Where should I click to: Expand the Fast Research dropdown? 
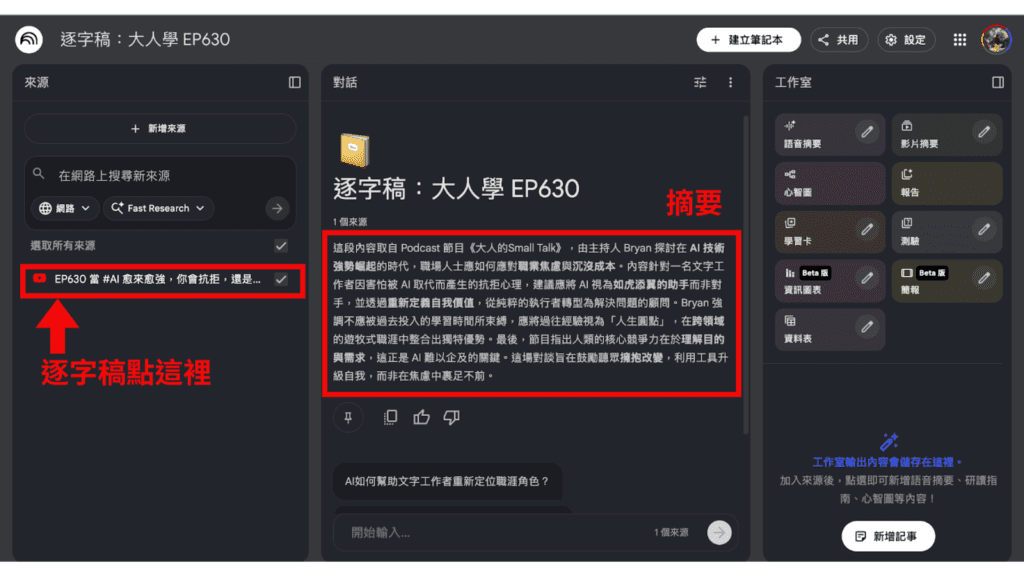click(x=160, y=208)
